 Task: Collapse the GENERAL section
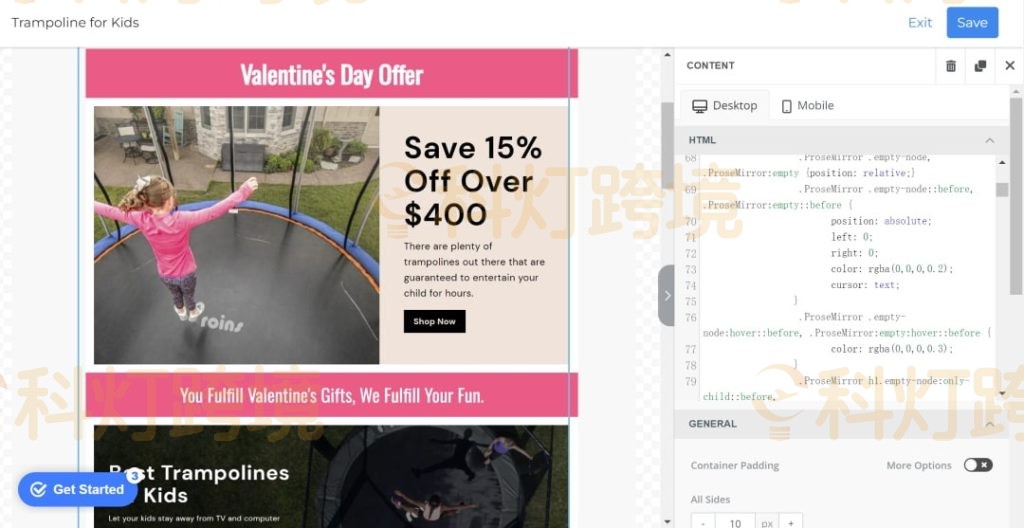pos(989,424)
